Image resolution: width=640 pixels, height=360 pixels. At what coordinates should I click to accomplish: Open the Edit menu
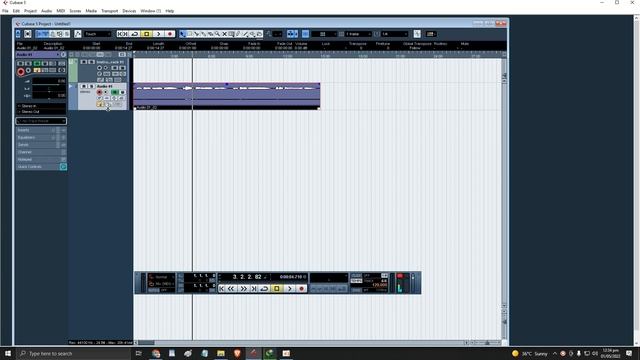16,11
